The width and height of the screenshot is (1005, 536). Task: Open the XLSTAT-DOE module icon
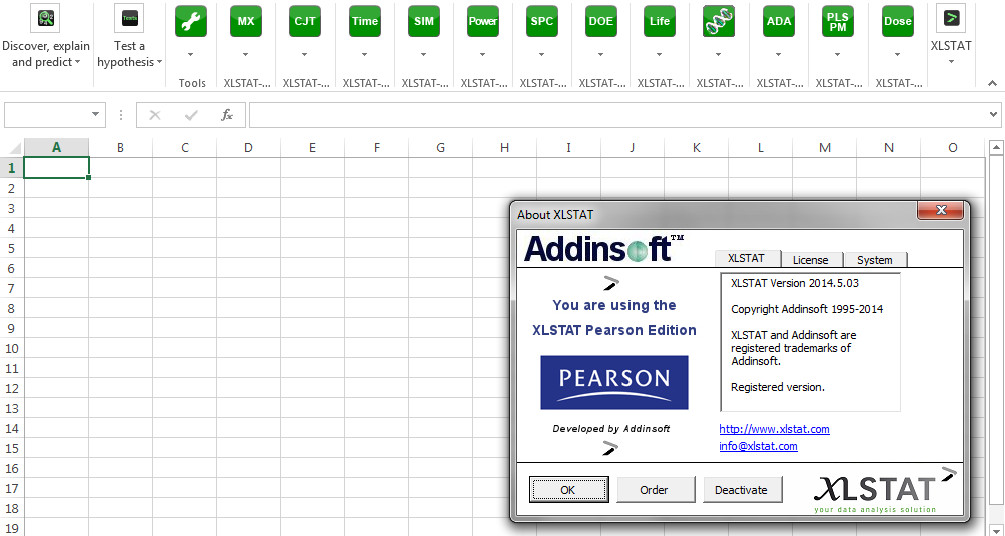pos(601,21)
